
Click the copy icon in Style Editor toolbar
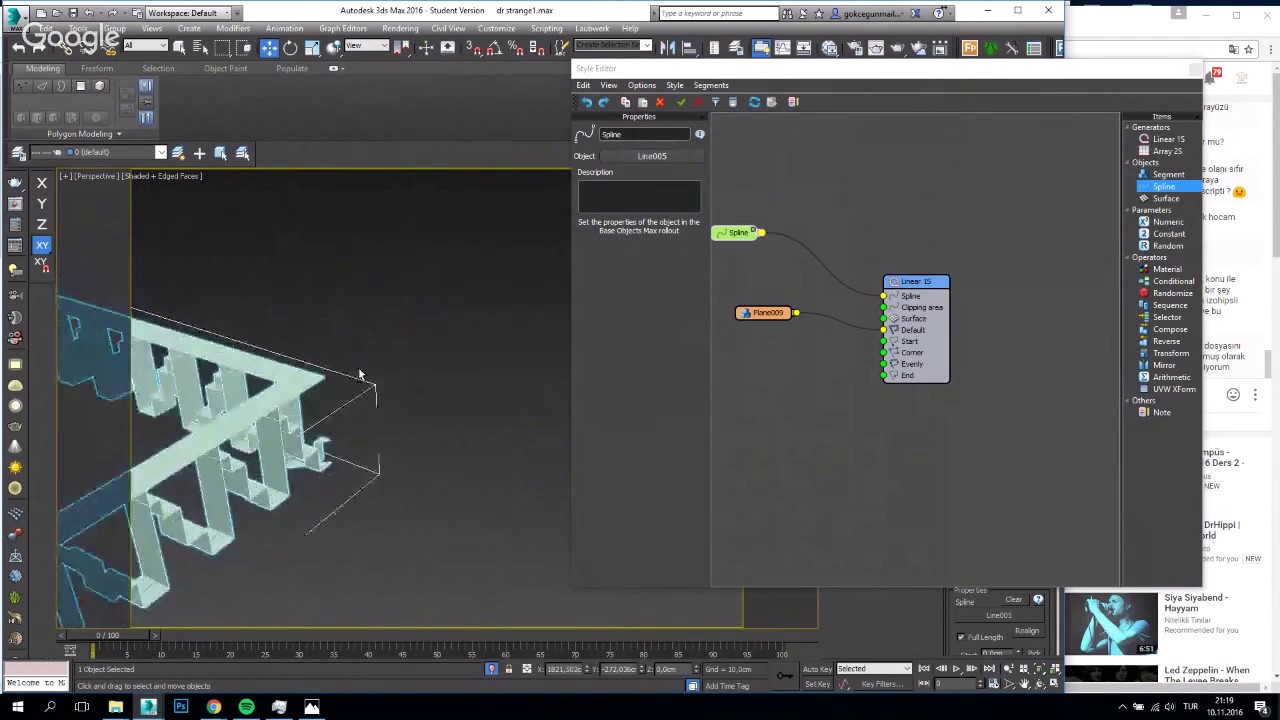[x=625, y=102]
